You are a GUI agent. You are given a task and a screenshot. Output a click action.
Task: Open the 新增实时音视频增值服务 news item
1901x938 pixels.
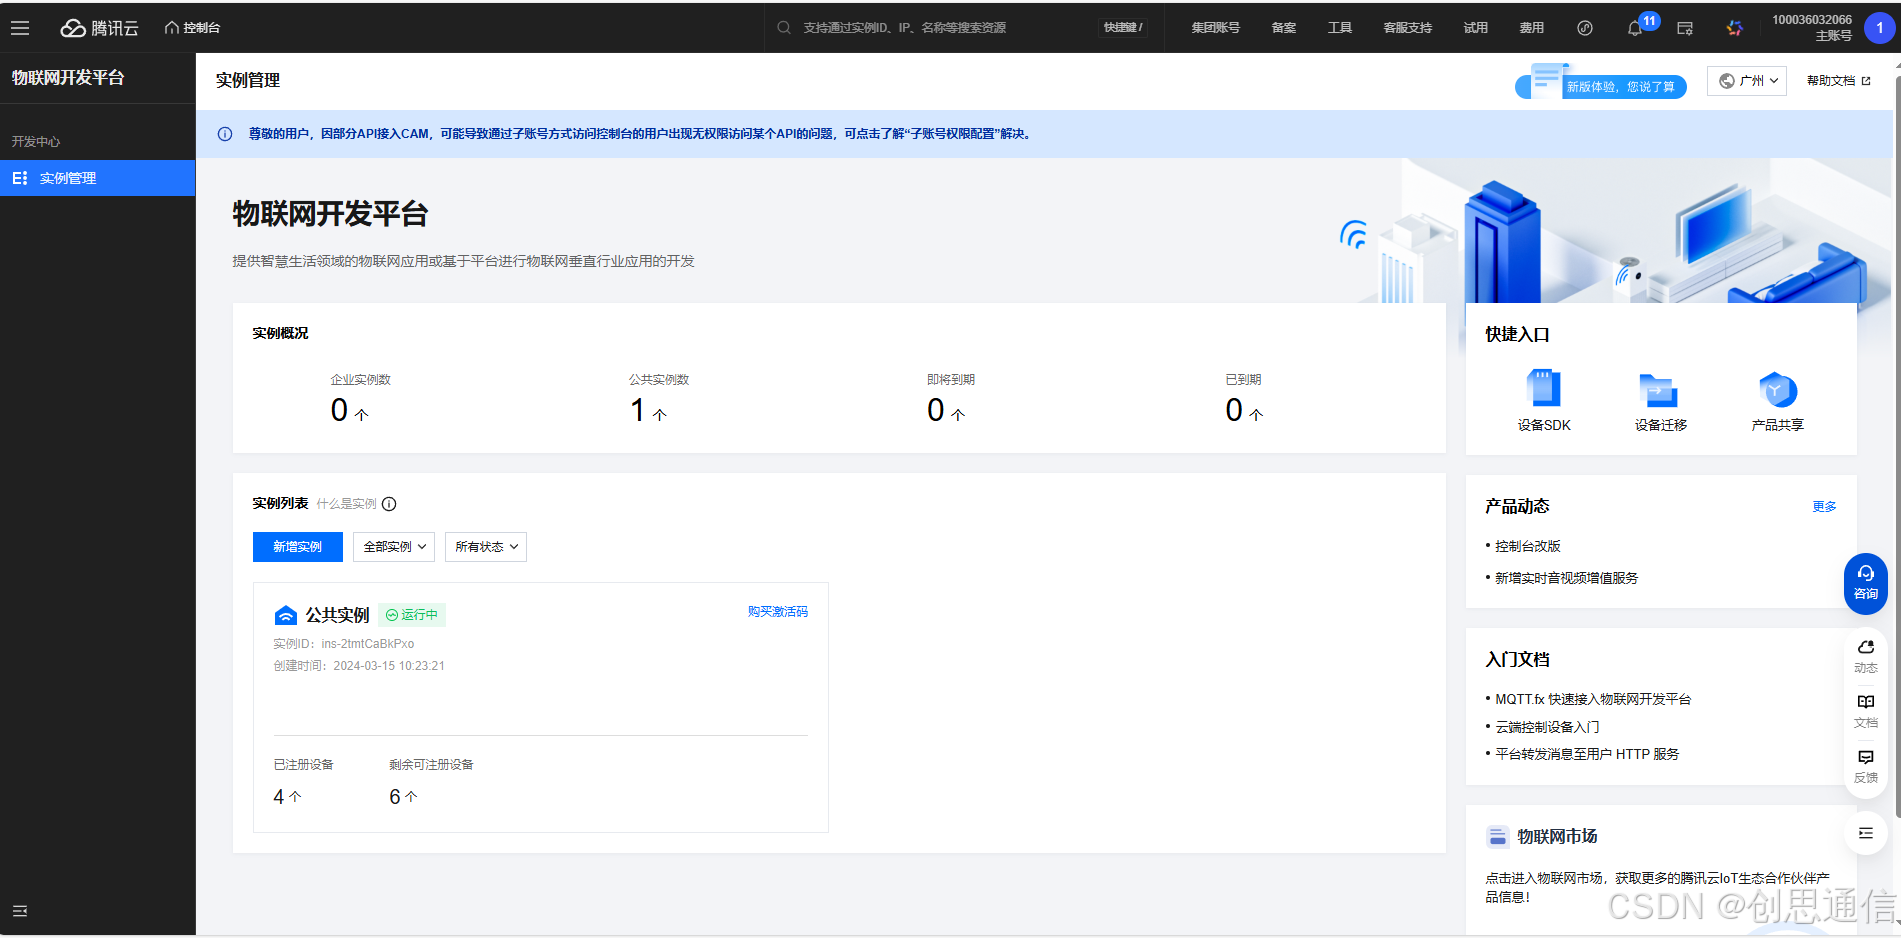click(x=1566, y=578)
